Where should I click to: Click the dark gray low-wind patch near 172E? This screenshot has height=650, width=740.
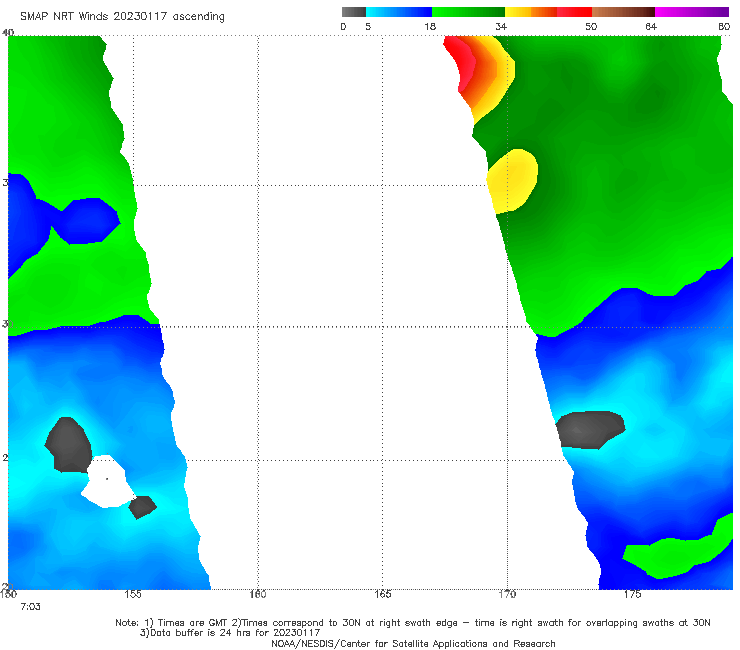[590, 430]
